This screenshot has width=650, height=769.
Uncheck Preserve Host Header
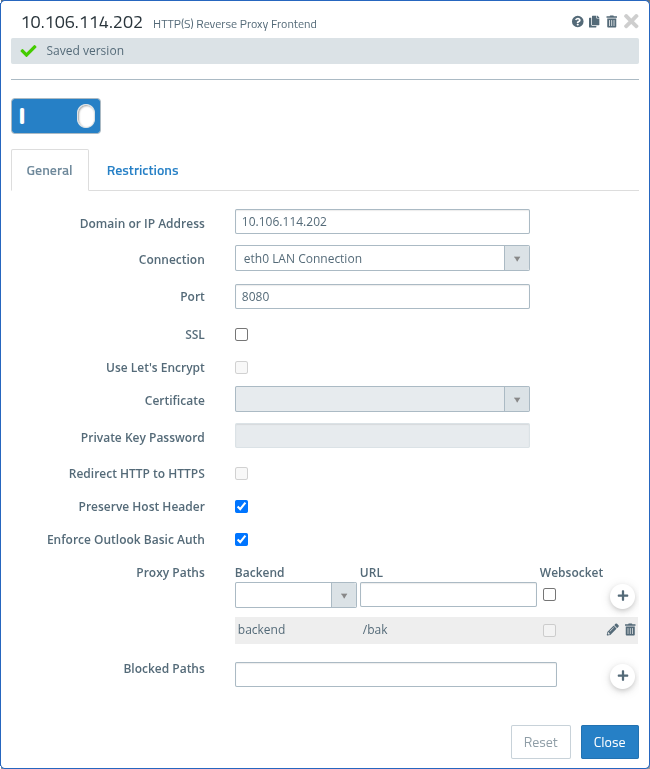242,506
